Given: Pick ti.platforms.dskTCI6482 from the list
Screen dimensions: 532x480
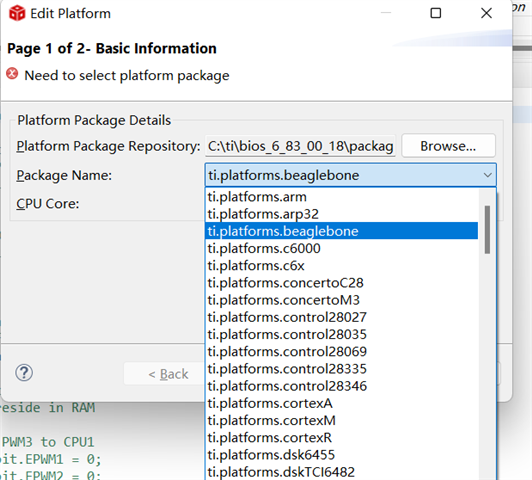Looking at the screenshot, I should tap(342, 472).
